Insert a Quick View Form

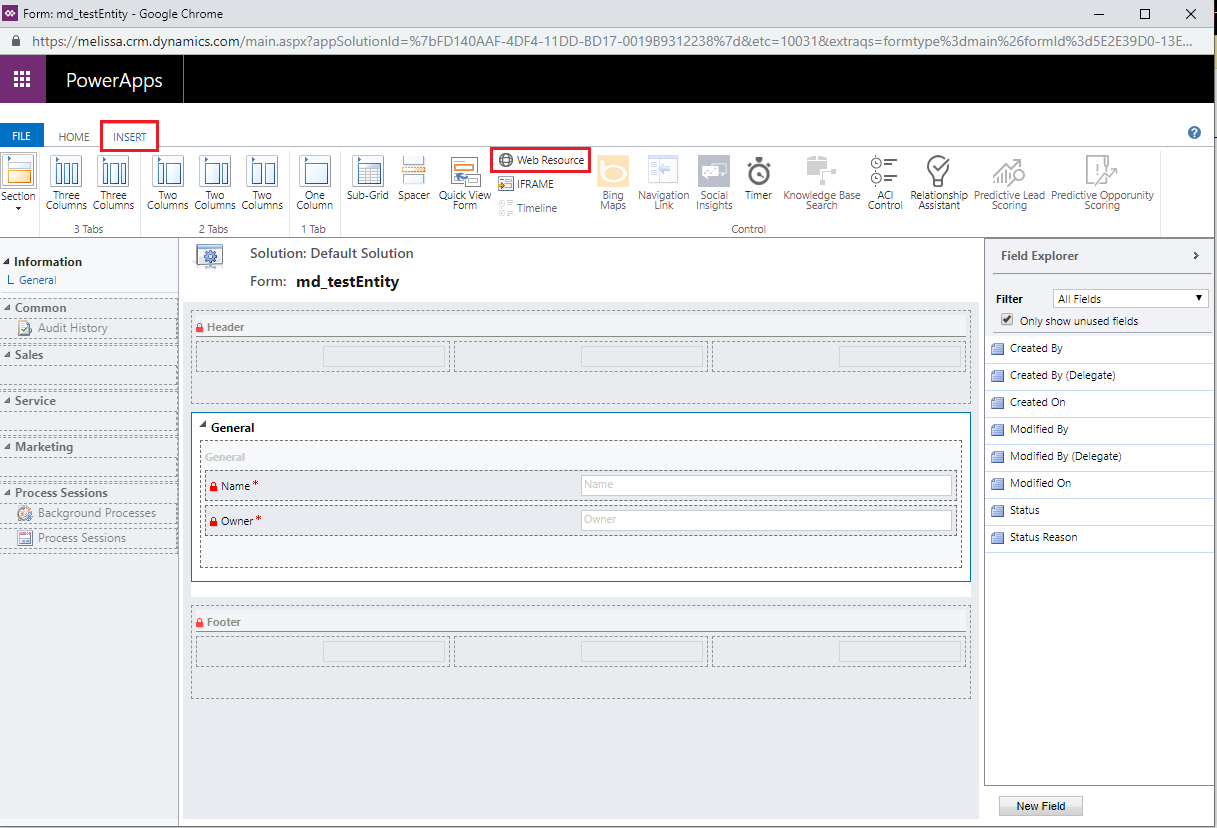coord(465,183)
